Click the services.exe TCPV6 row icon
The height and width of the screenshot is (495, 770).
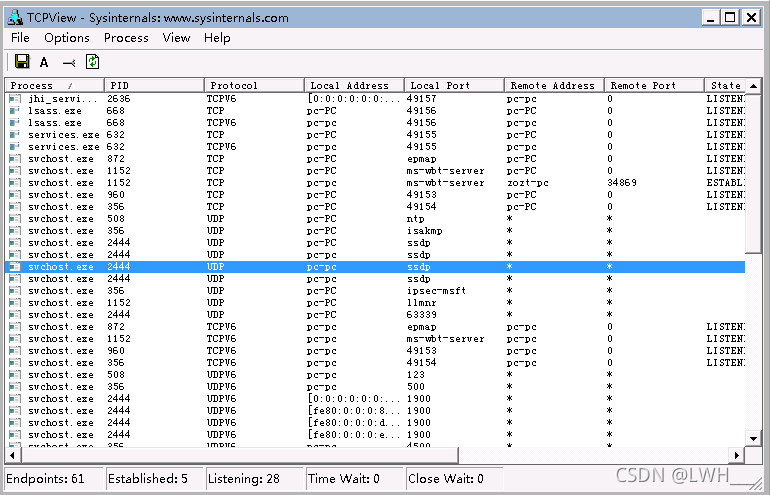15,147
